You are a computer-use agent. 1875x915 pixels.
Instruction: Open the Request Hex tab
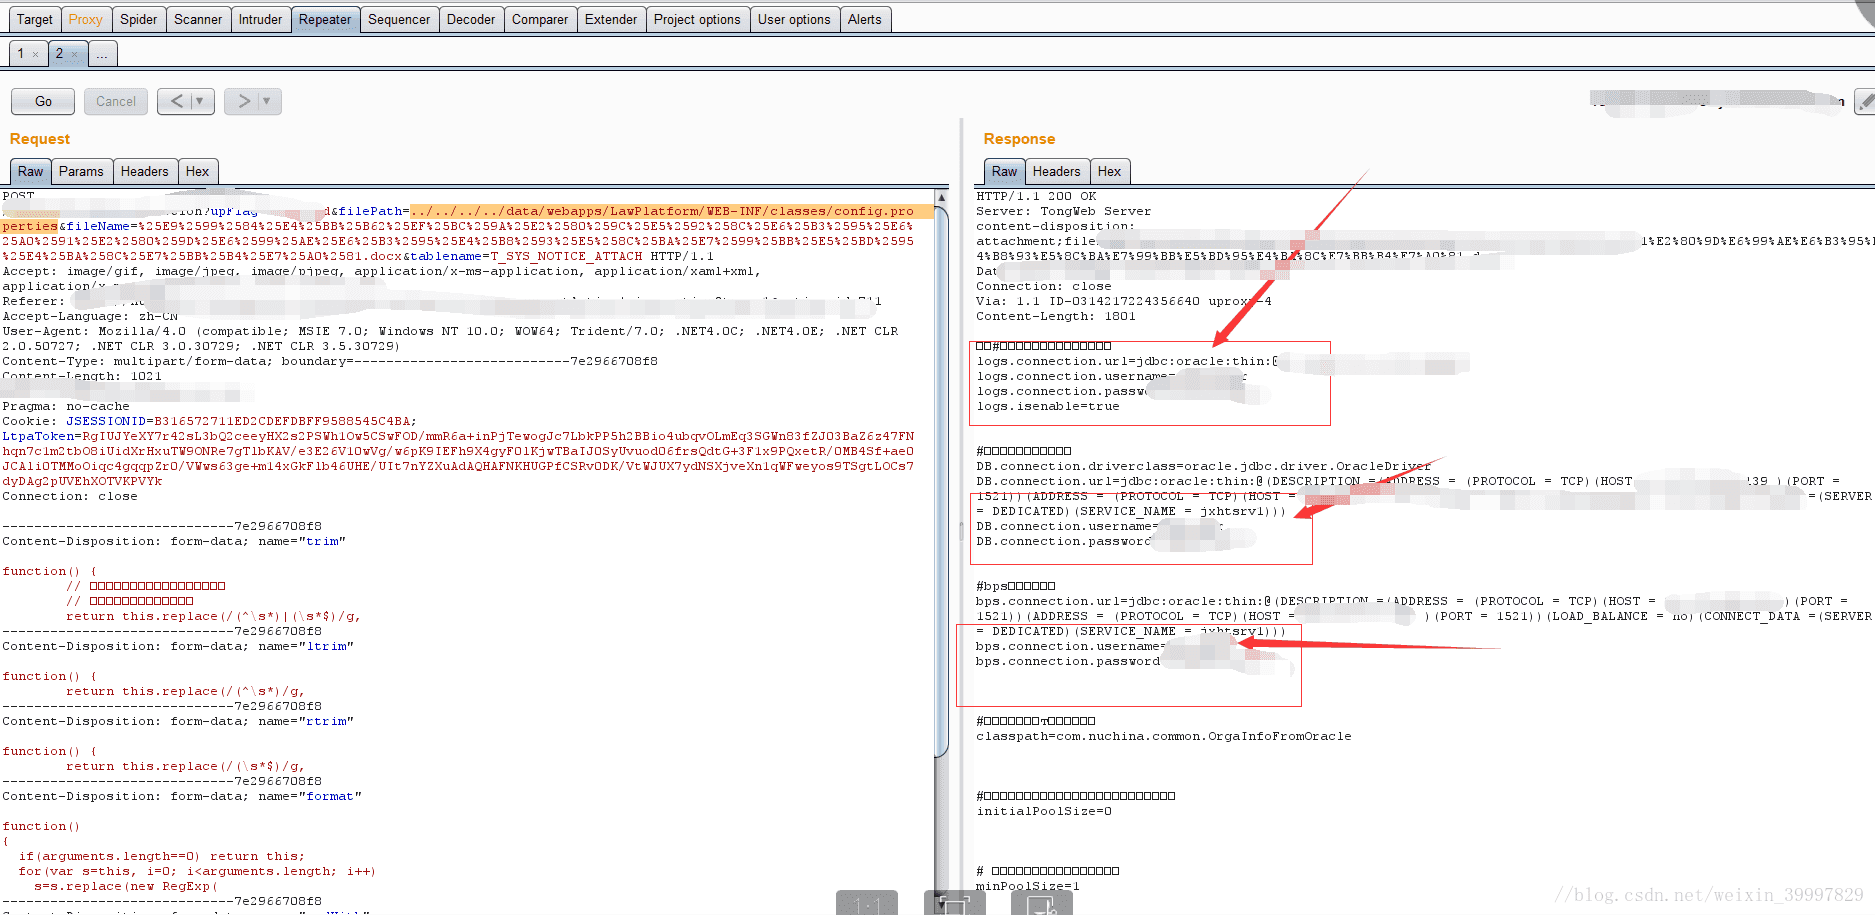point(198,172)
